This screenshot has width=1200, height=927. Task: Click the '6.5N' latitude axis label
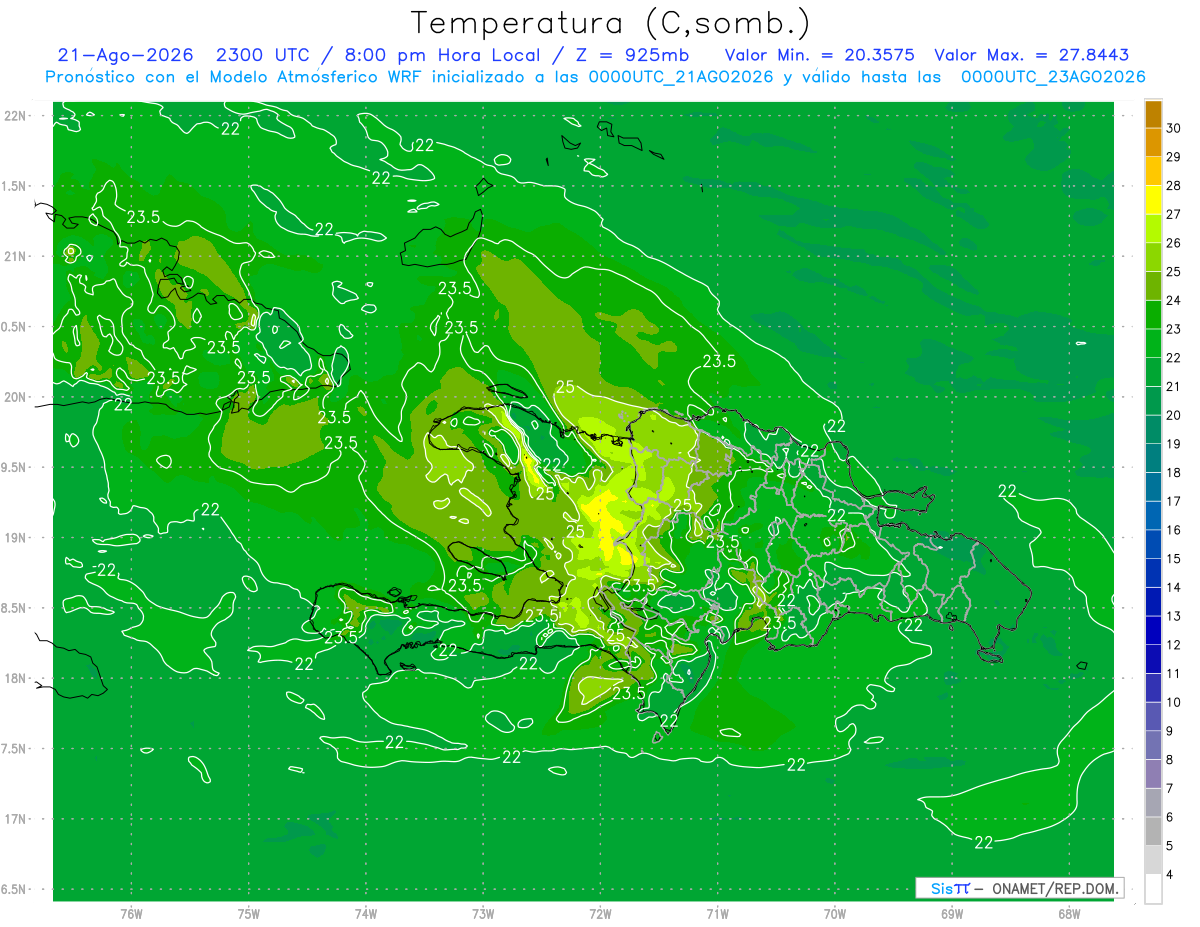coord(14,889)
